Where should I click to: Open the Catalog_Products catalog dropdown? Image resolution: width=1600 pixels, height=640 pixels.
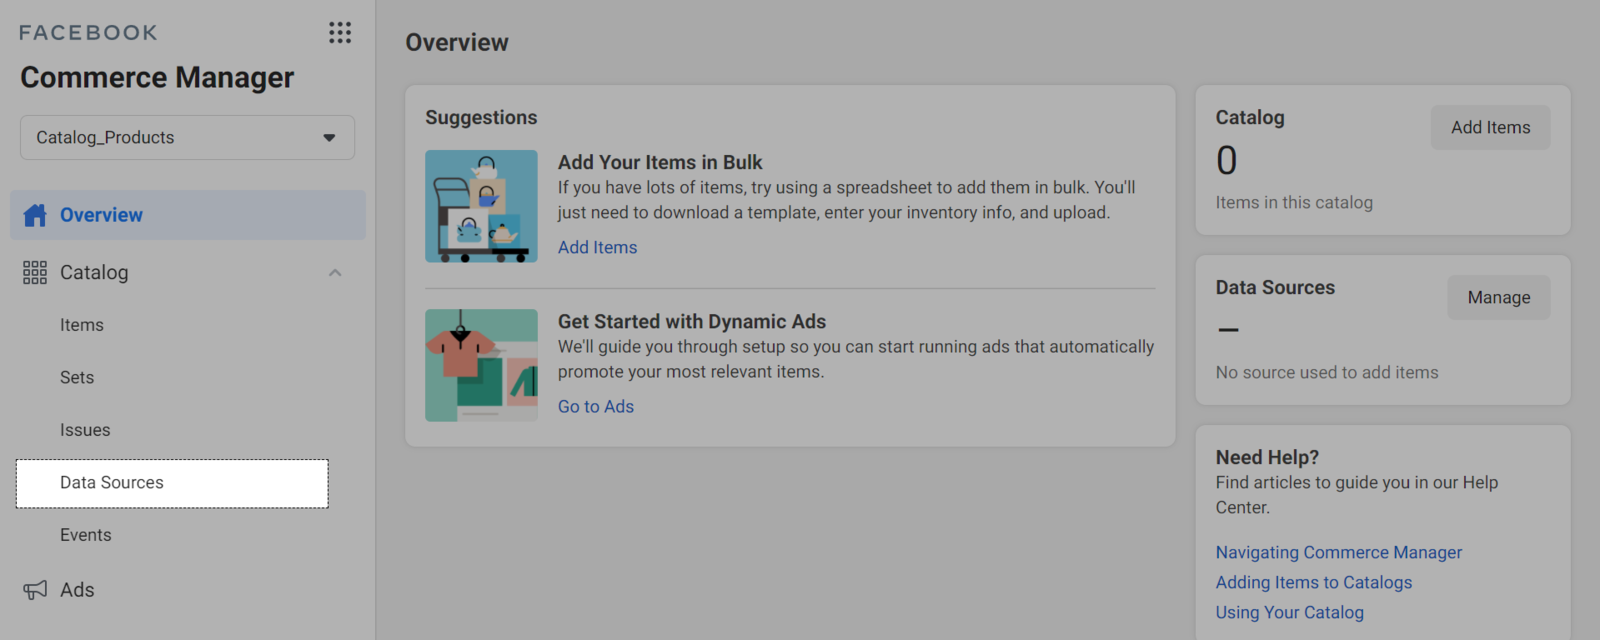click(187, 138)
